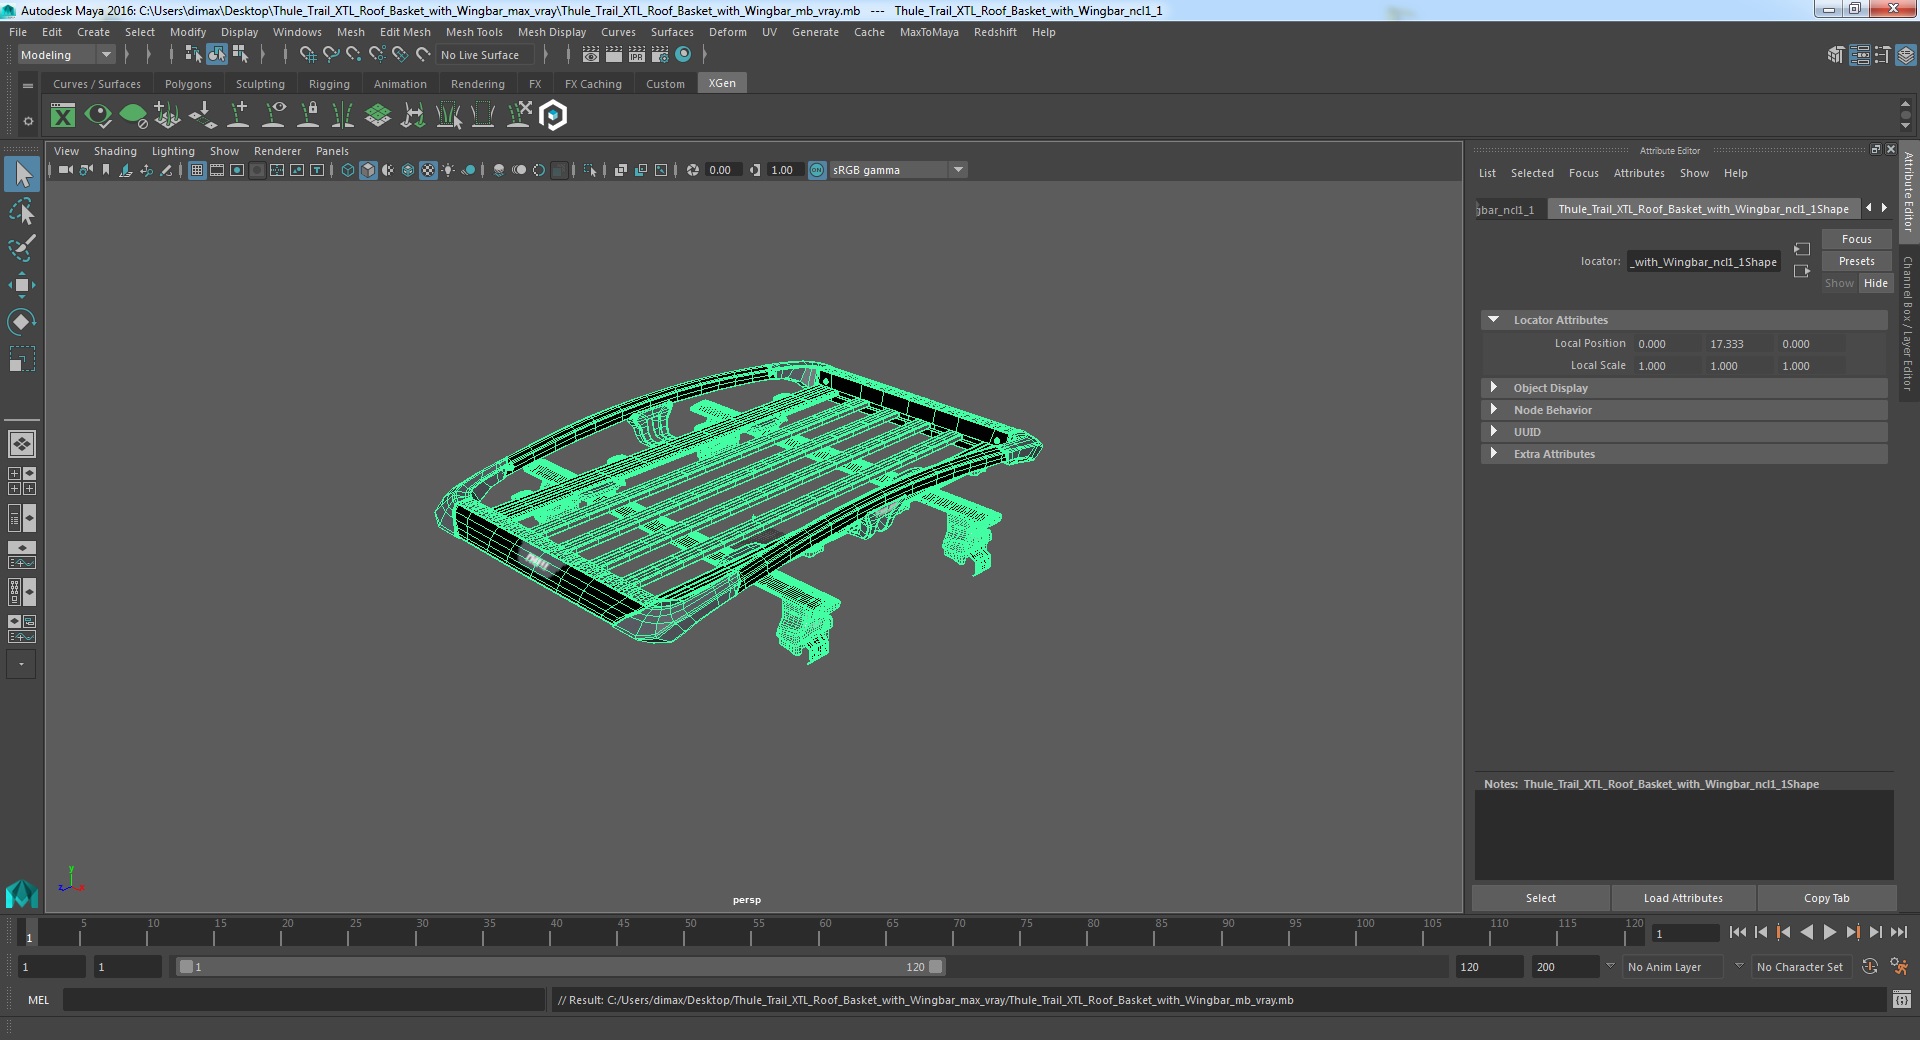Click the MEL command input field
Screen dimensions: 1920x1040
(304, 999)
